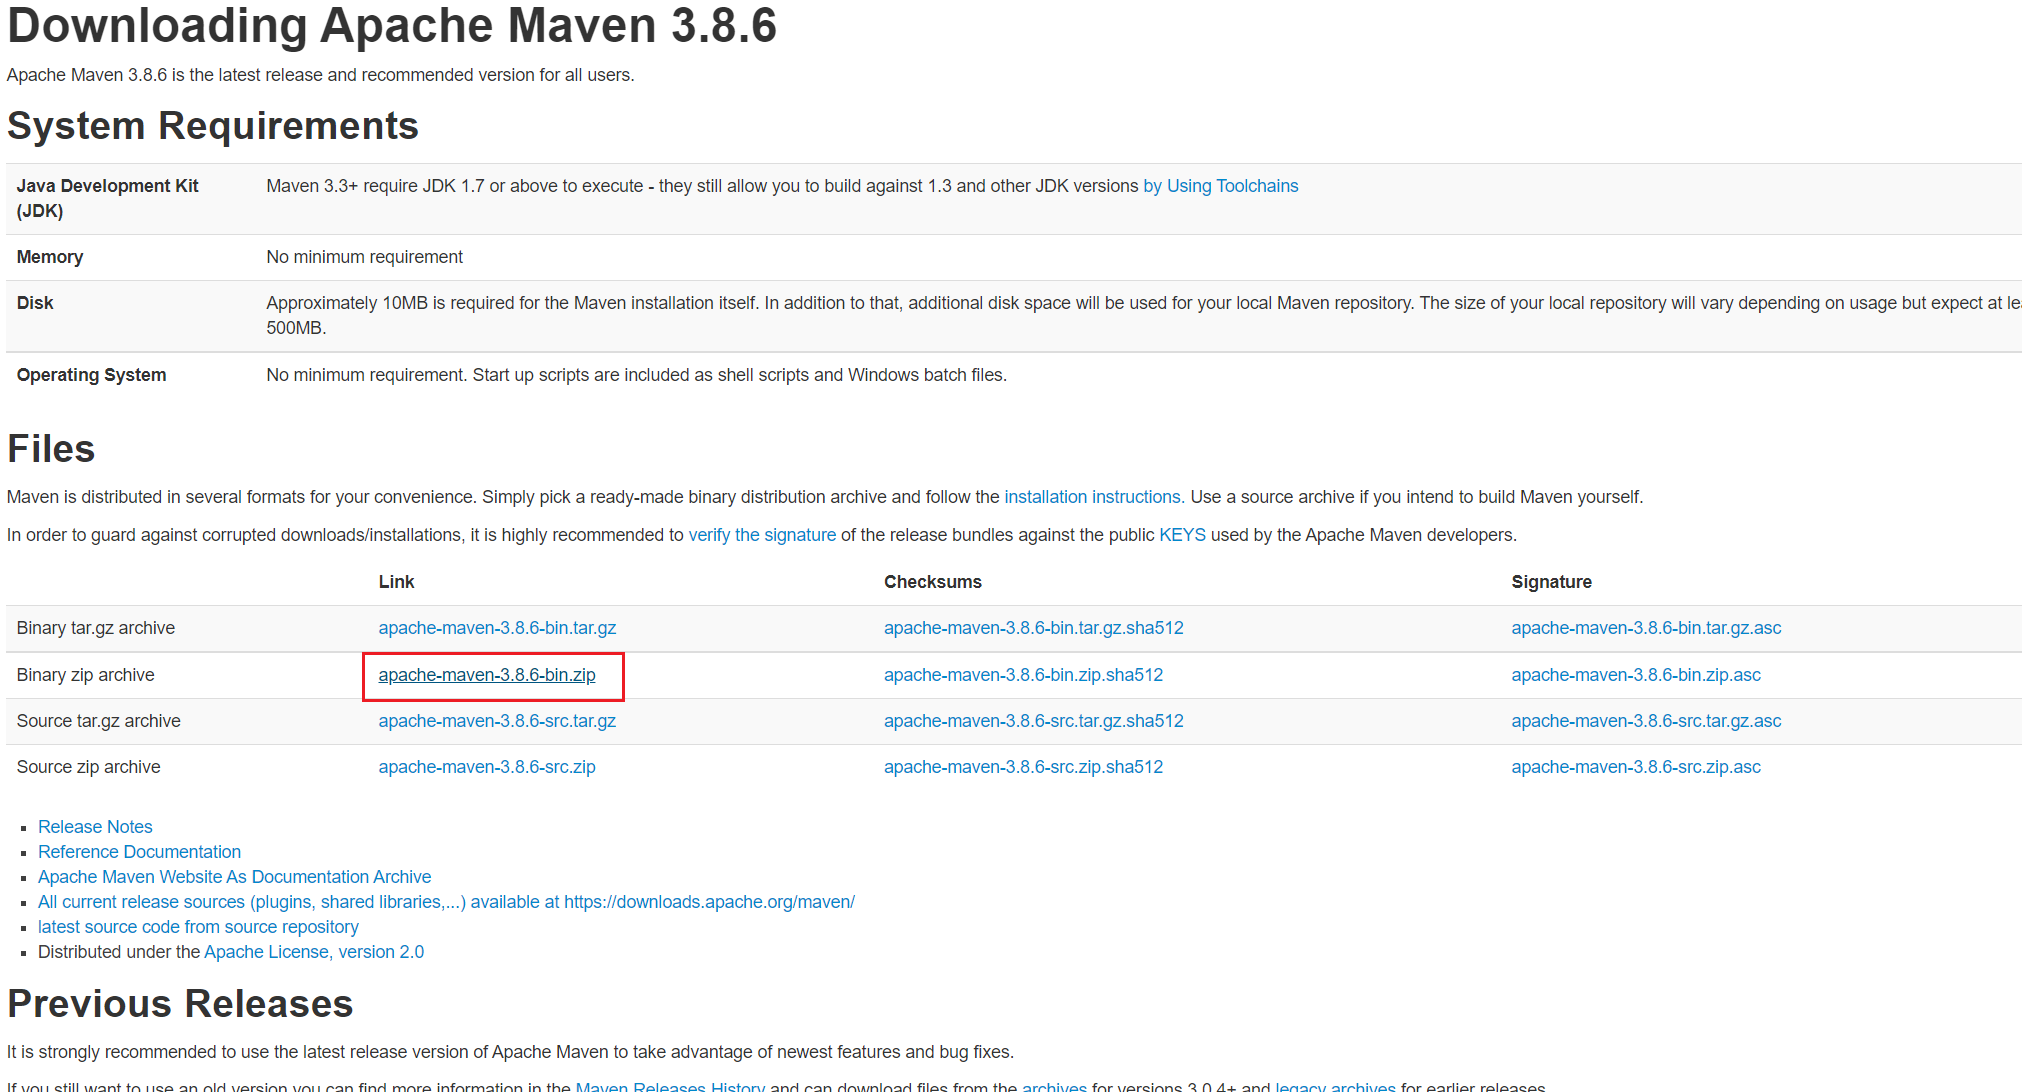Open the Maven Releases History link
The height and width of the screenshot is (1092, 2022).
pos(669,1086)
